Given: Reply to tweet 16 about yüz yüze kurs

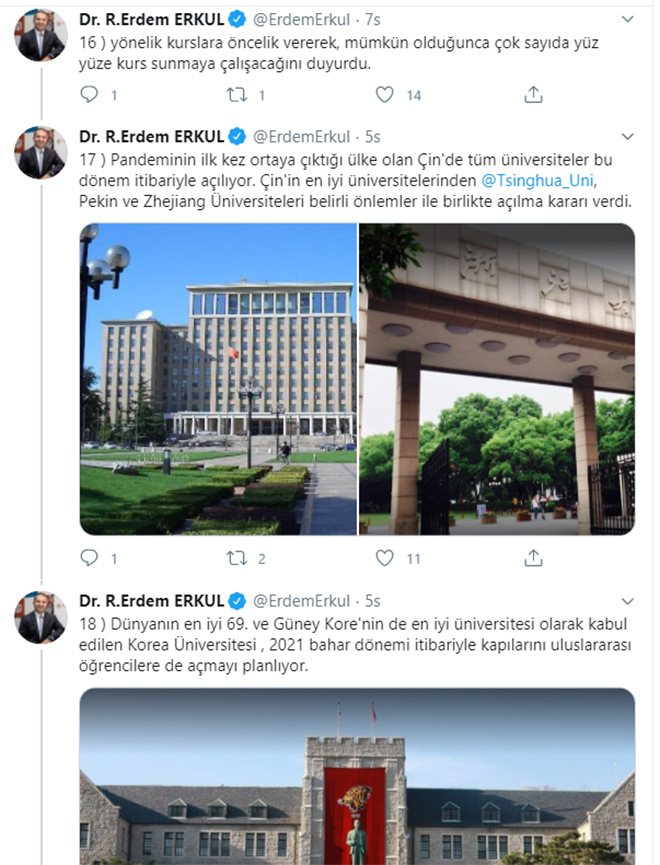Looking at the screenshot, I should pyautogui.click(x=89, y=95).
